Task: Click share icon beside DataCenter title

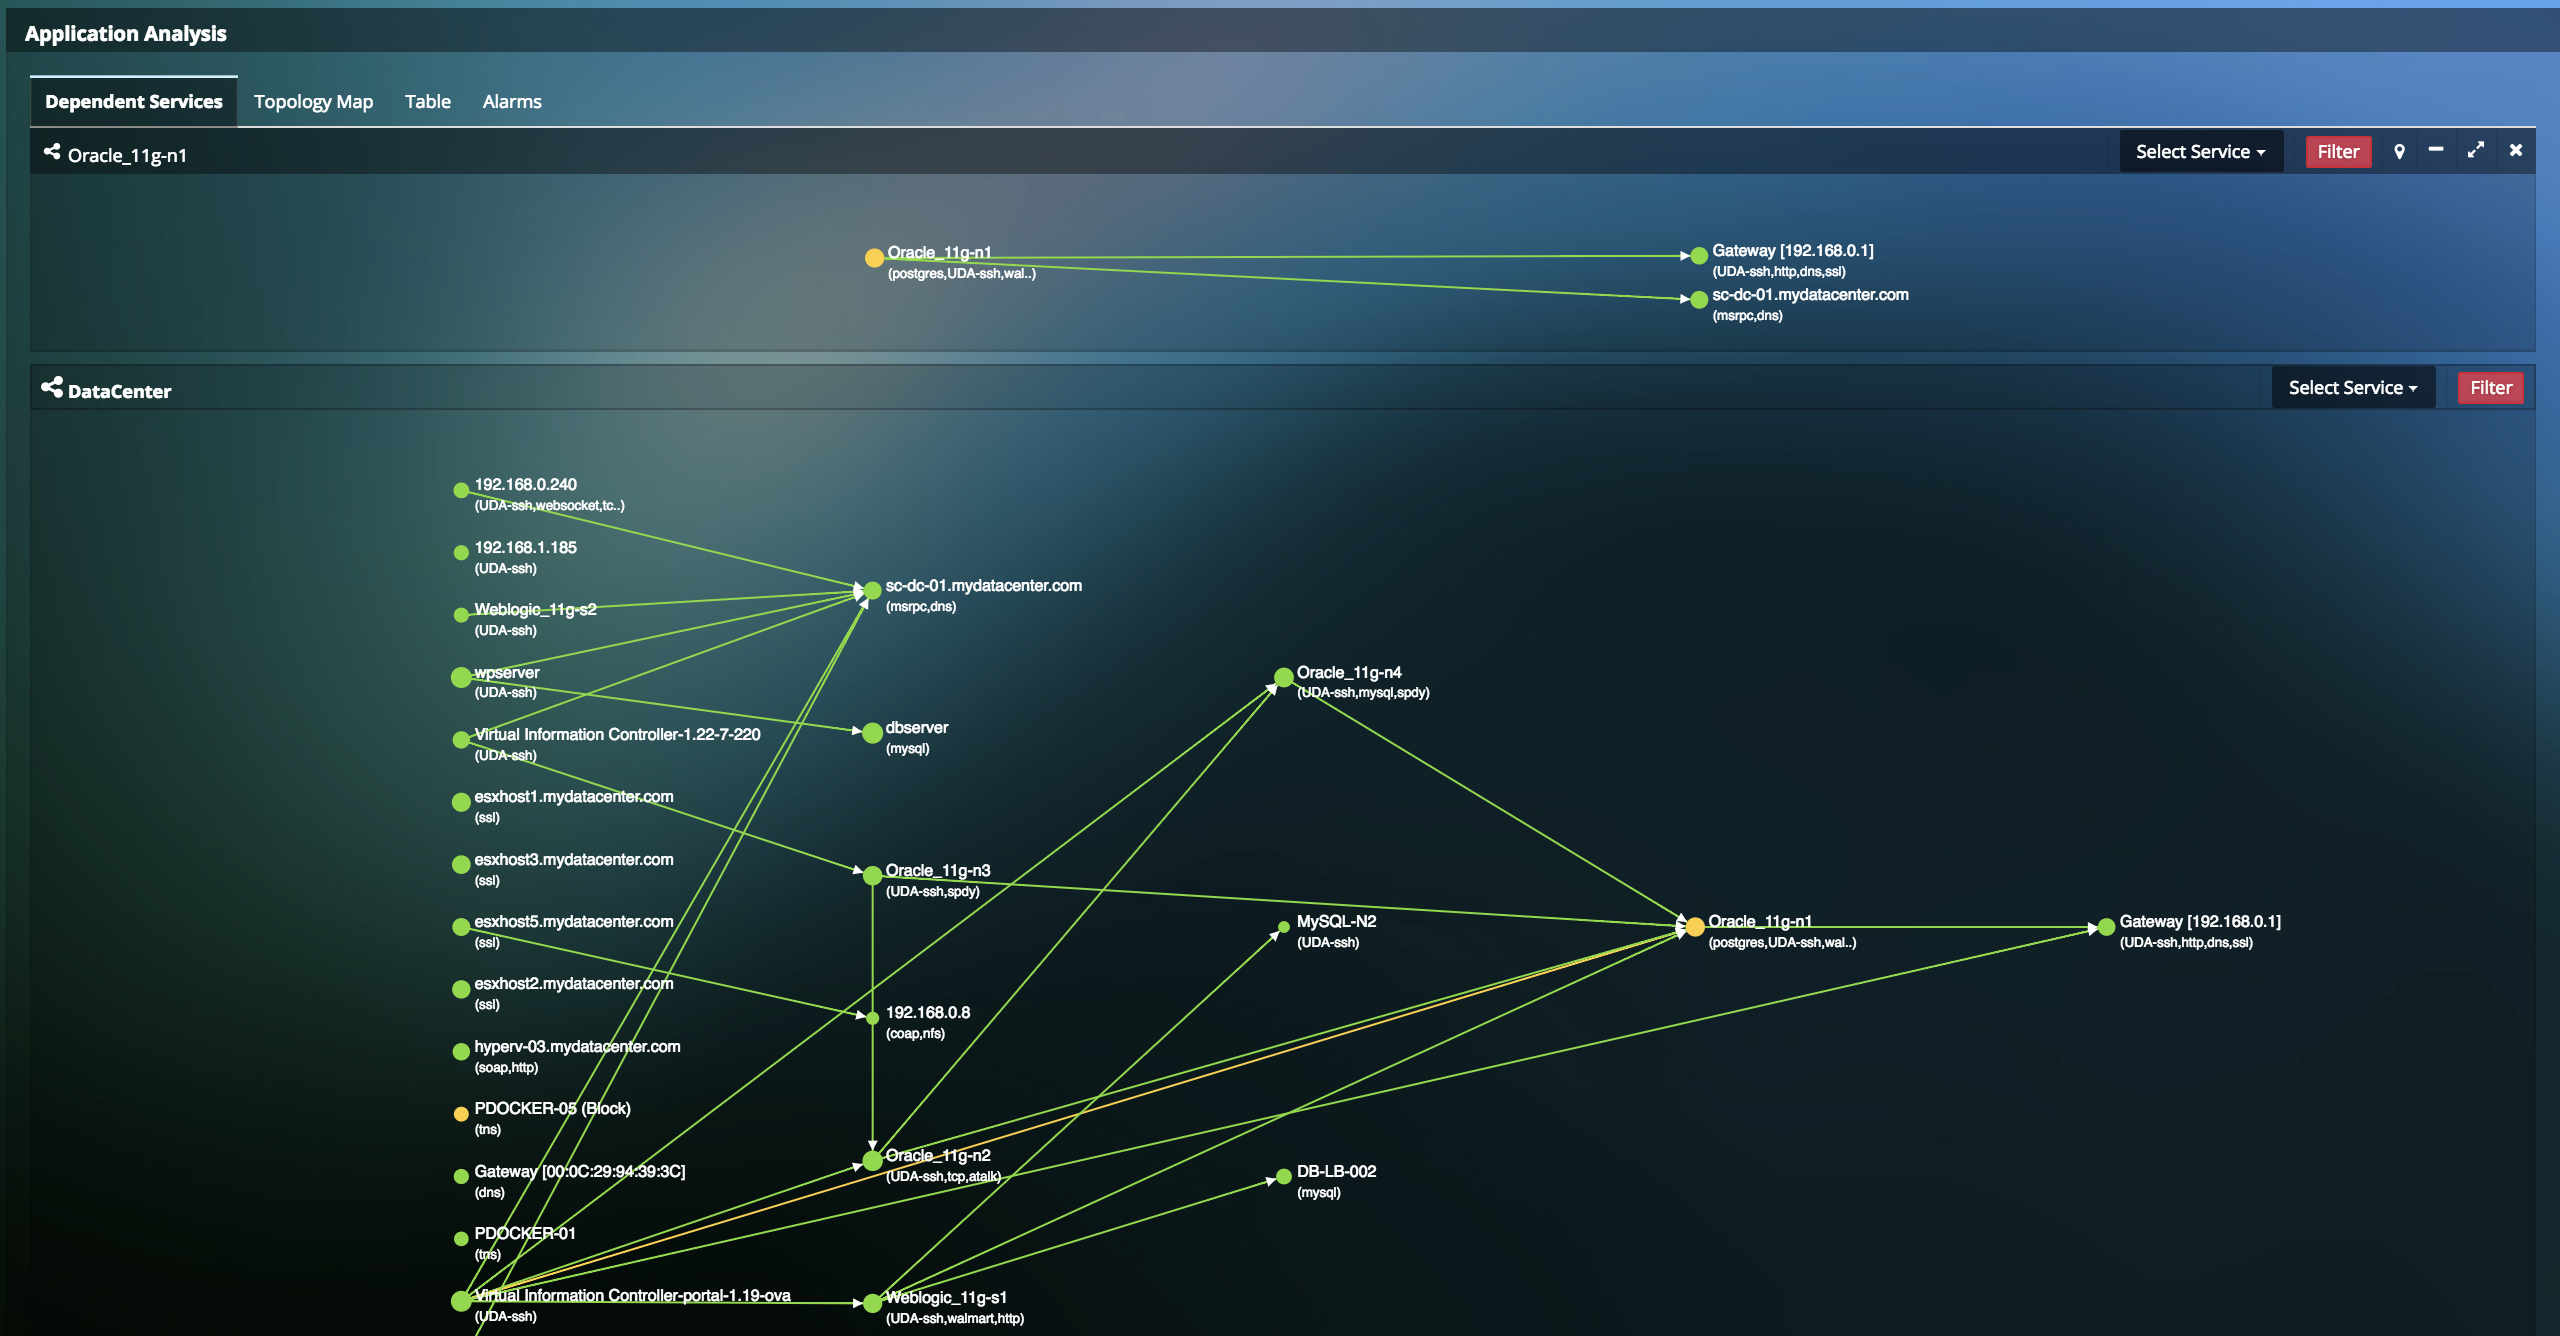Action: coord(52,388)
